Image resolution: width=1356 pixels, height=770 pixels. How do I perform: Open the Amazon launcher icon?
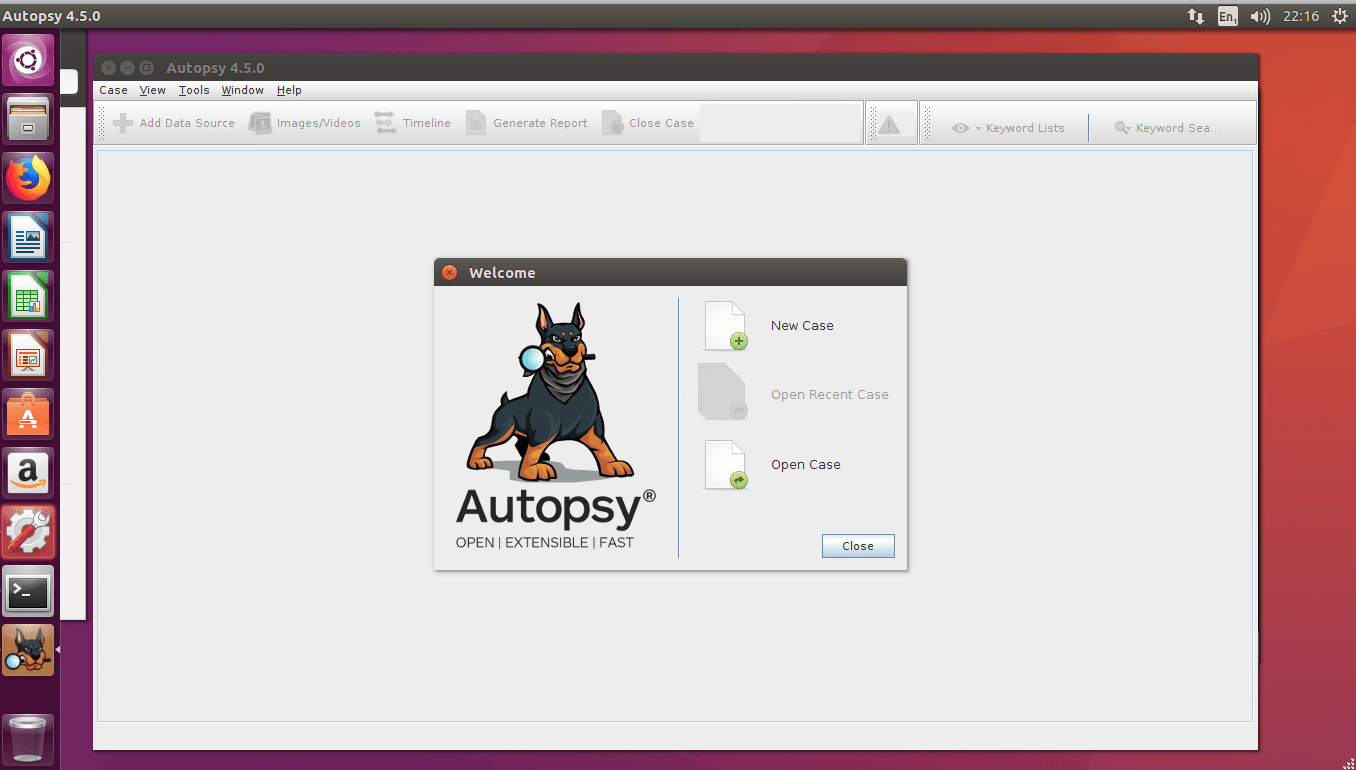pos(28,474)
